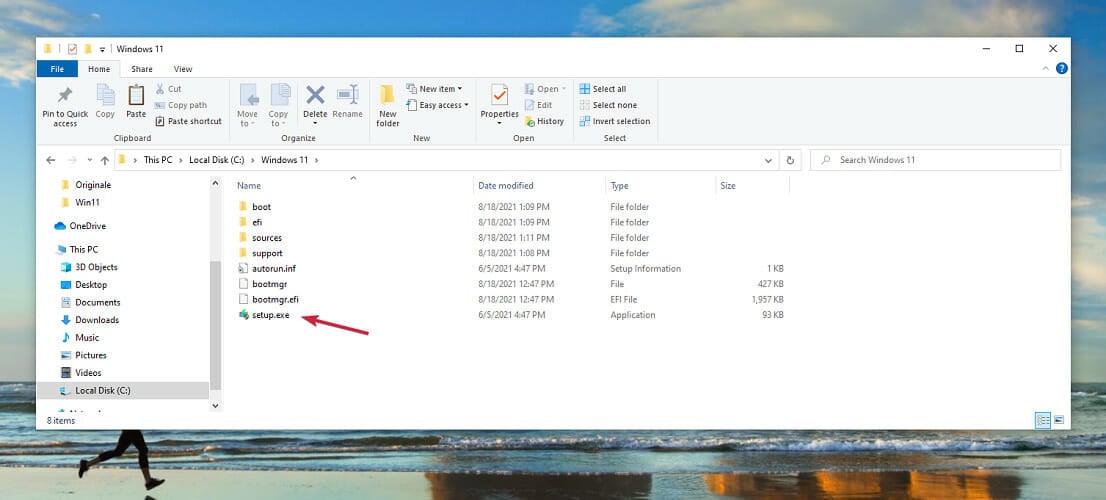Open file History
The width and height of the screenshot is (1106, 500).
[x=545, y=121]
